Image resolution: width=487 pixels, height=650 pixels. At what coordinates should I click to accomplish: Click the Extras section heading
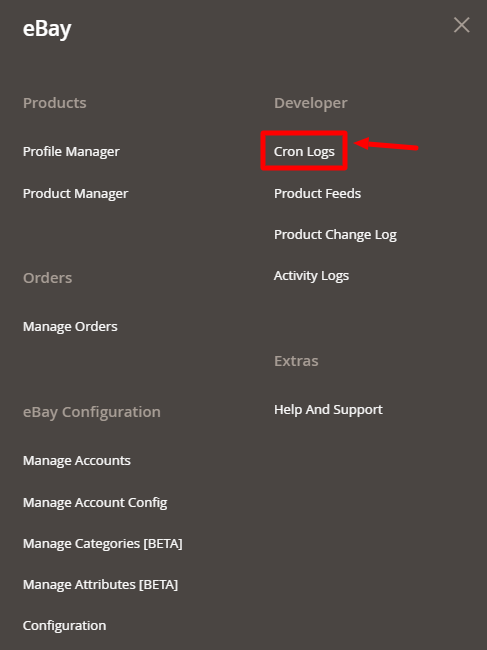tap(296, 361)
